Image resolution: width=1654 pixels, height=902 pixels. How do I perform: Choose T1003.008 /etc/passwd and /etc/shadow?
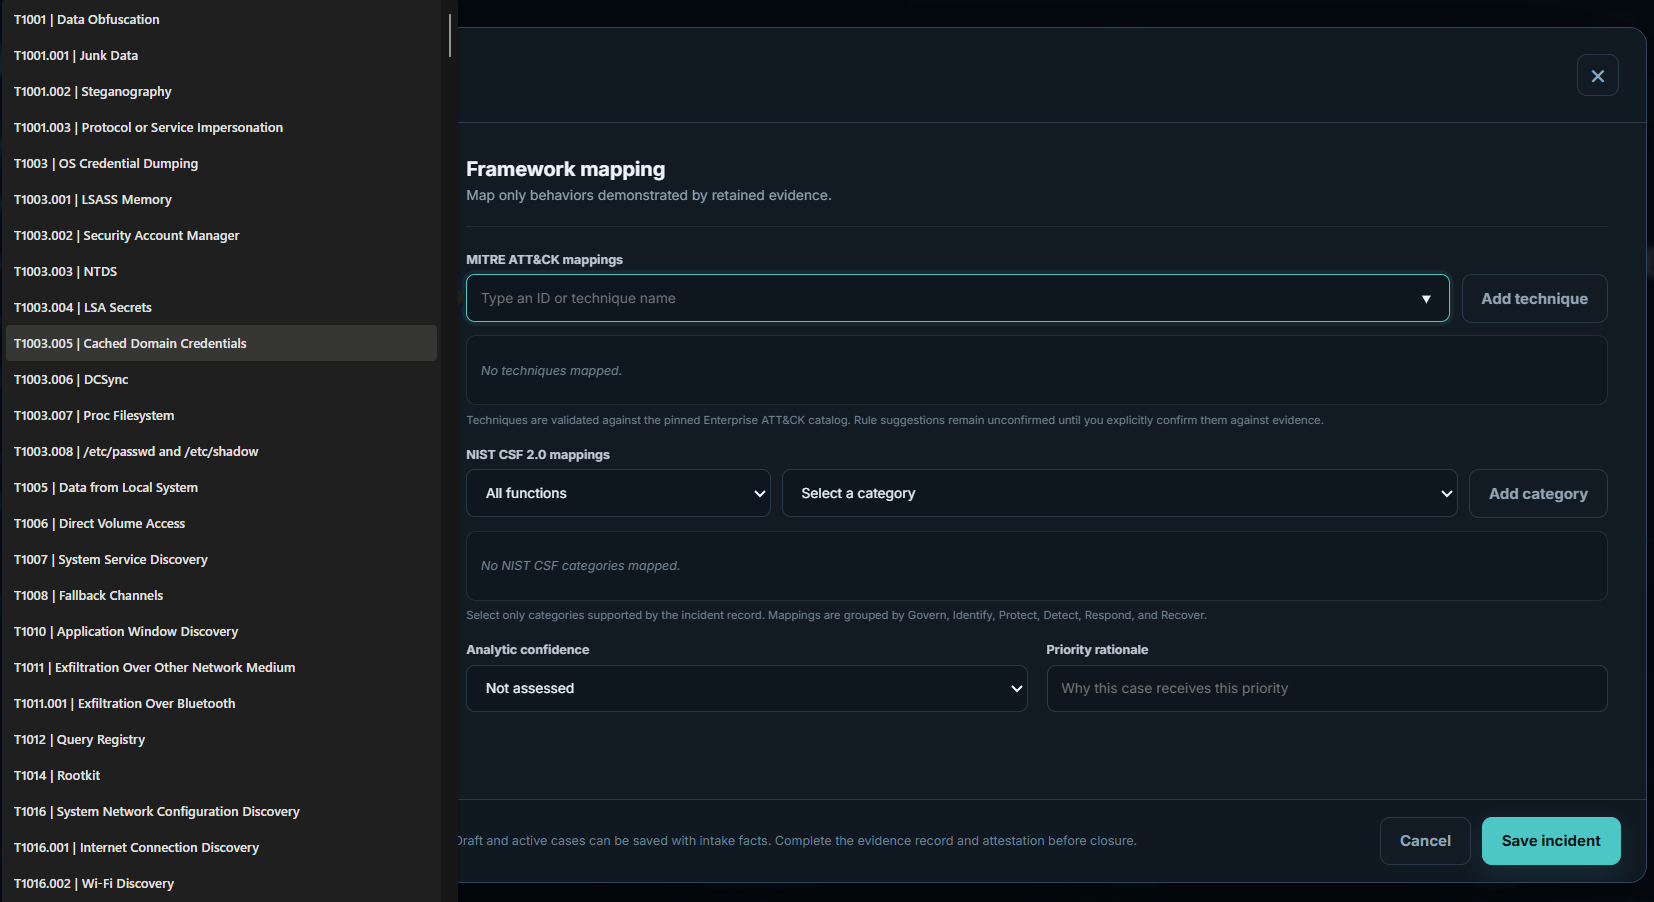(x=221, y=451)
